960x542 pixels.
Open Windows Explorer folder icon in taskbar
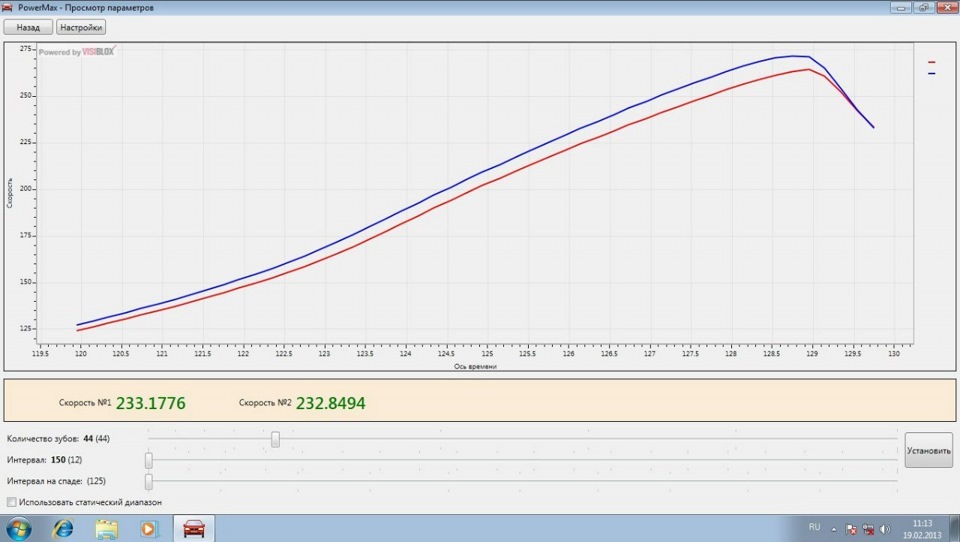(x=107, y=529)
